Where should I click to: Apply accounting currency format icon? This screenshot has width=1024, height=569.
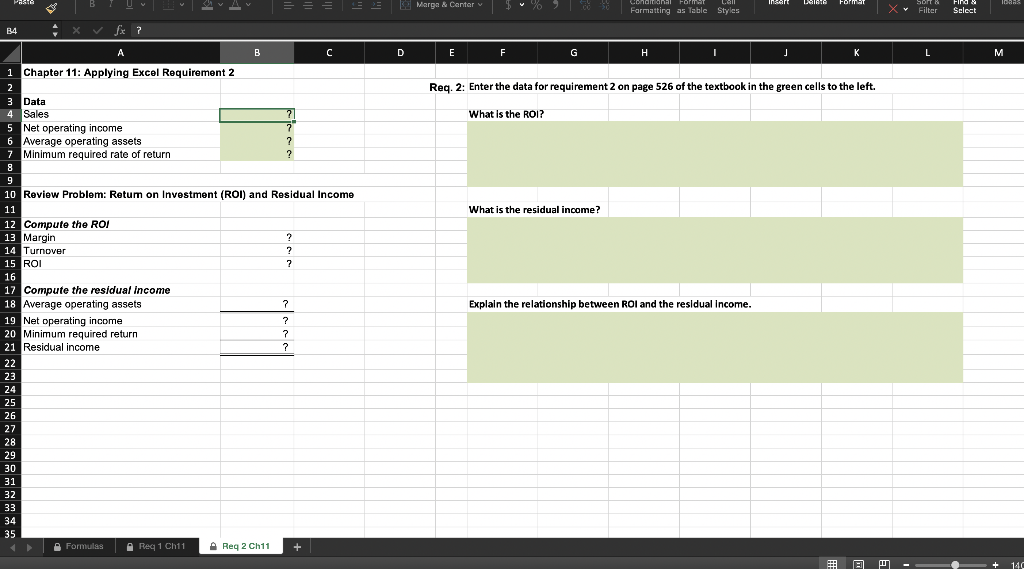click(x=508, y=5)
